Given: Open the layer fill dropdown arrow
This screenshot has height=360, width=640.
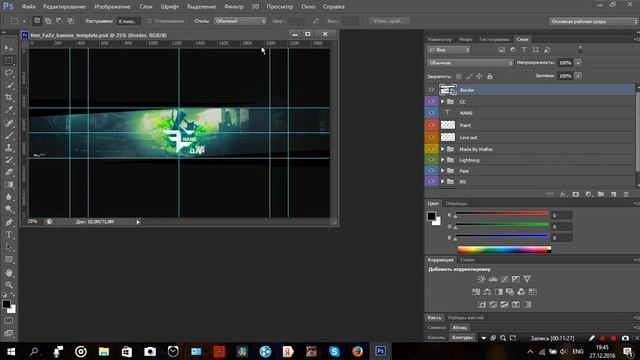Looking at the screenshot, I should coord(578,76).
